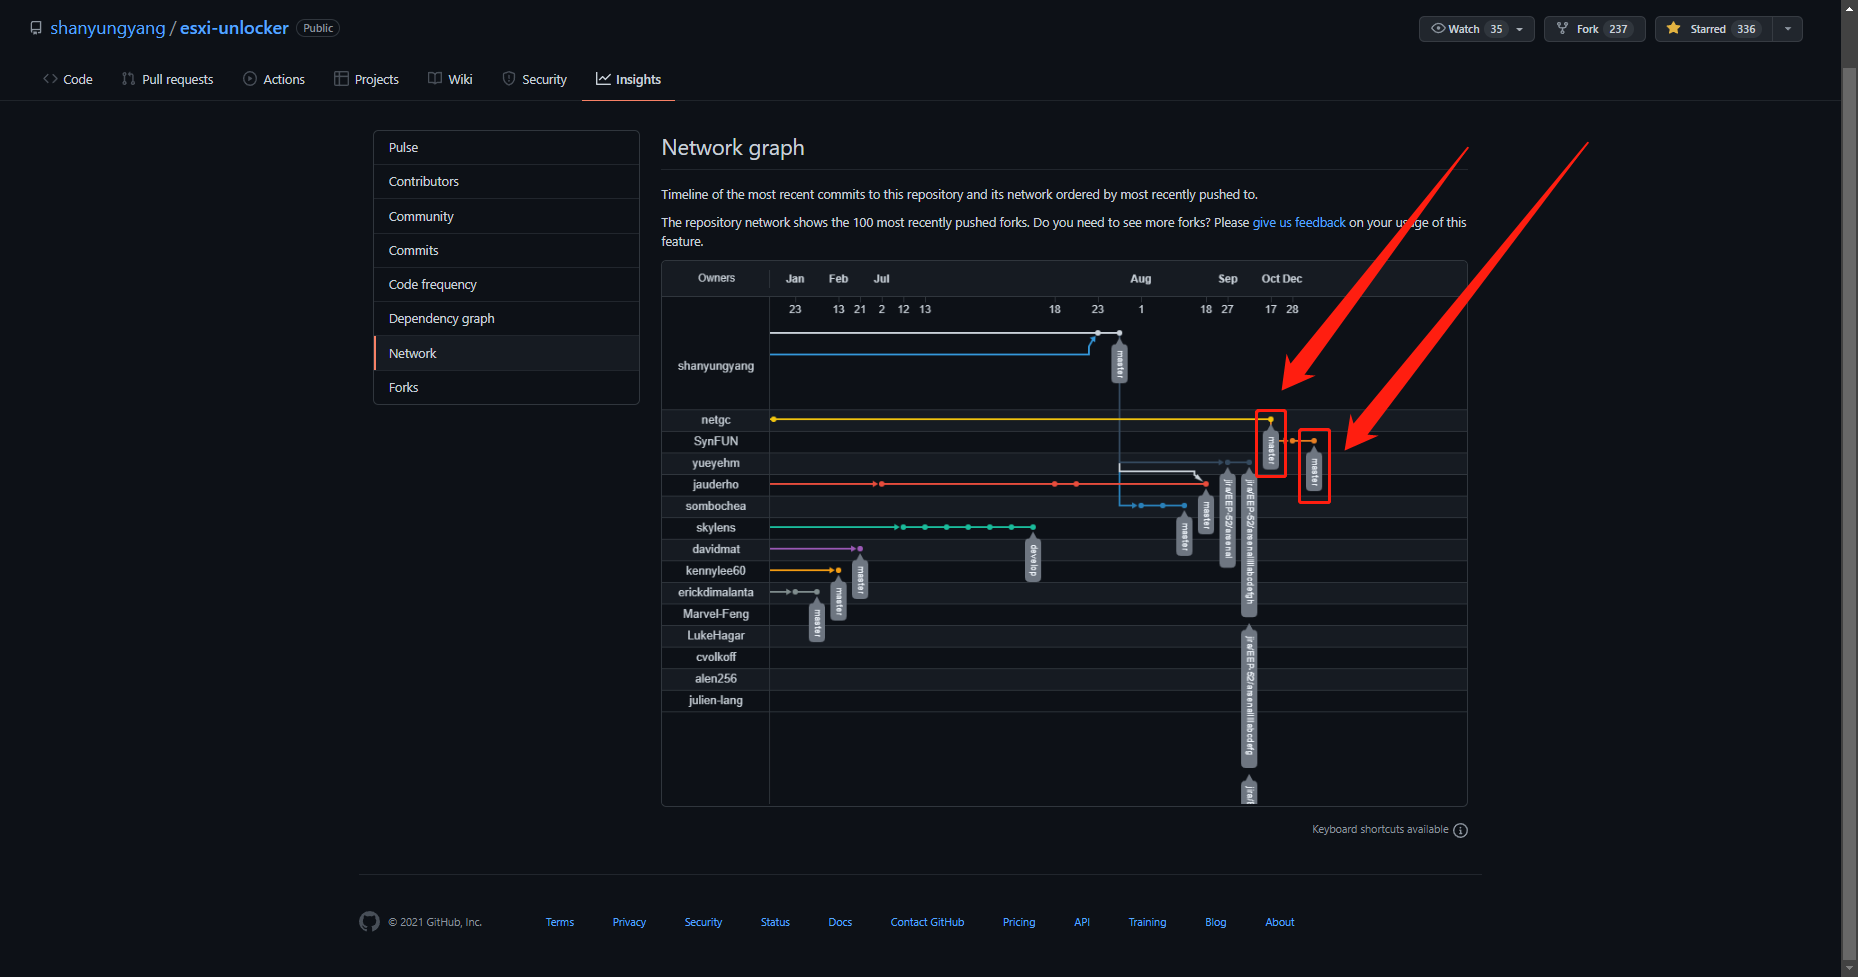
Task: Expand the Watch notifications dropdown arrow
Action: coord(1520,29)
